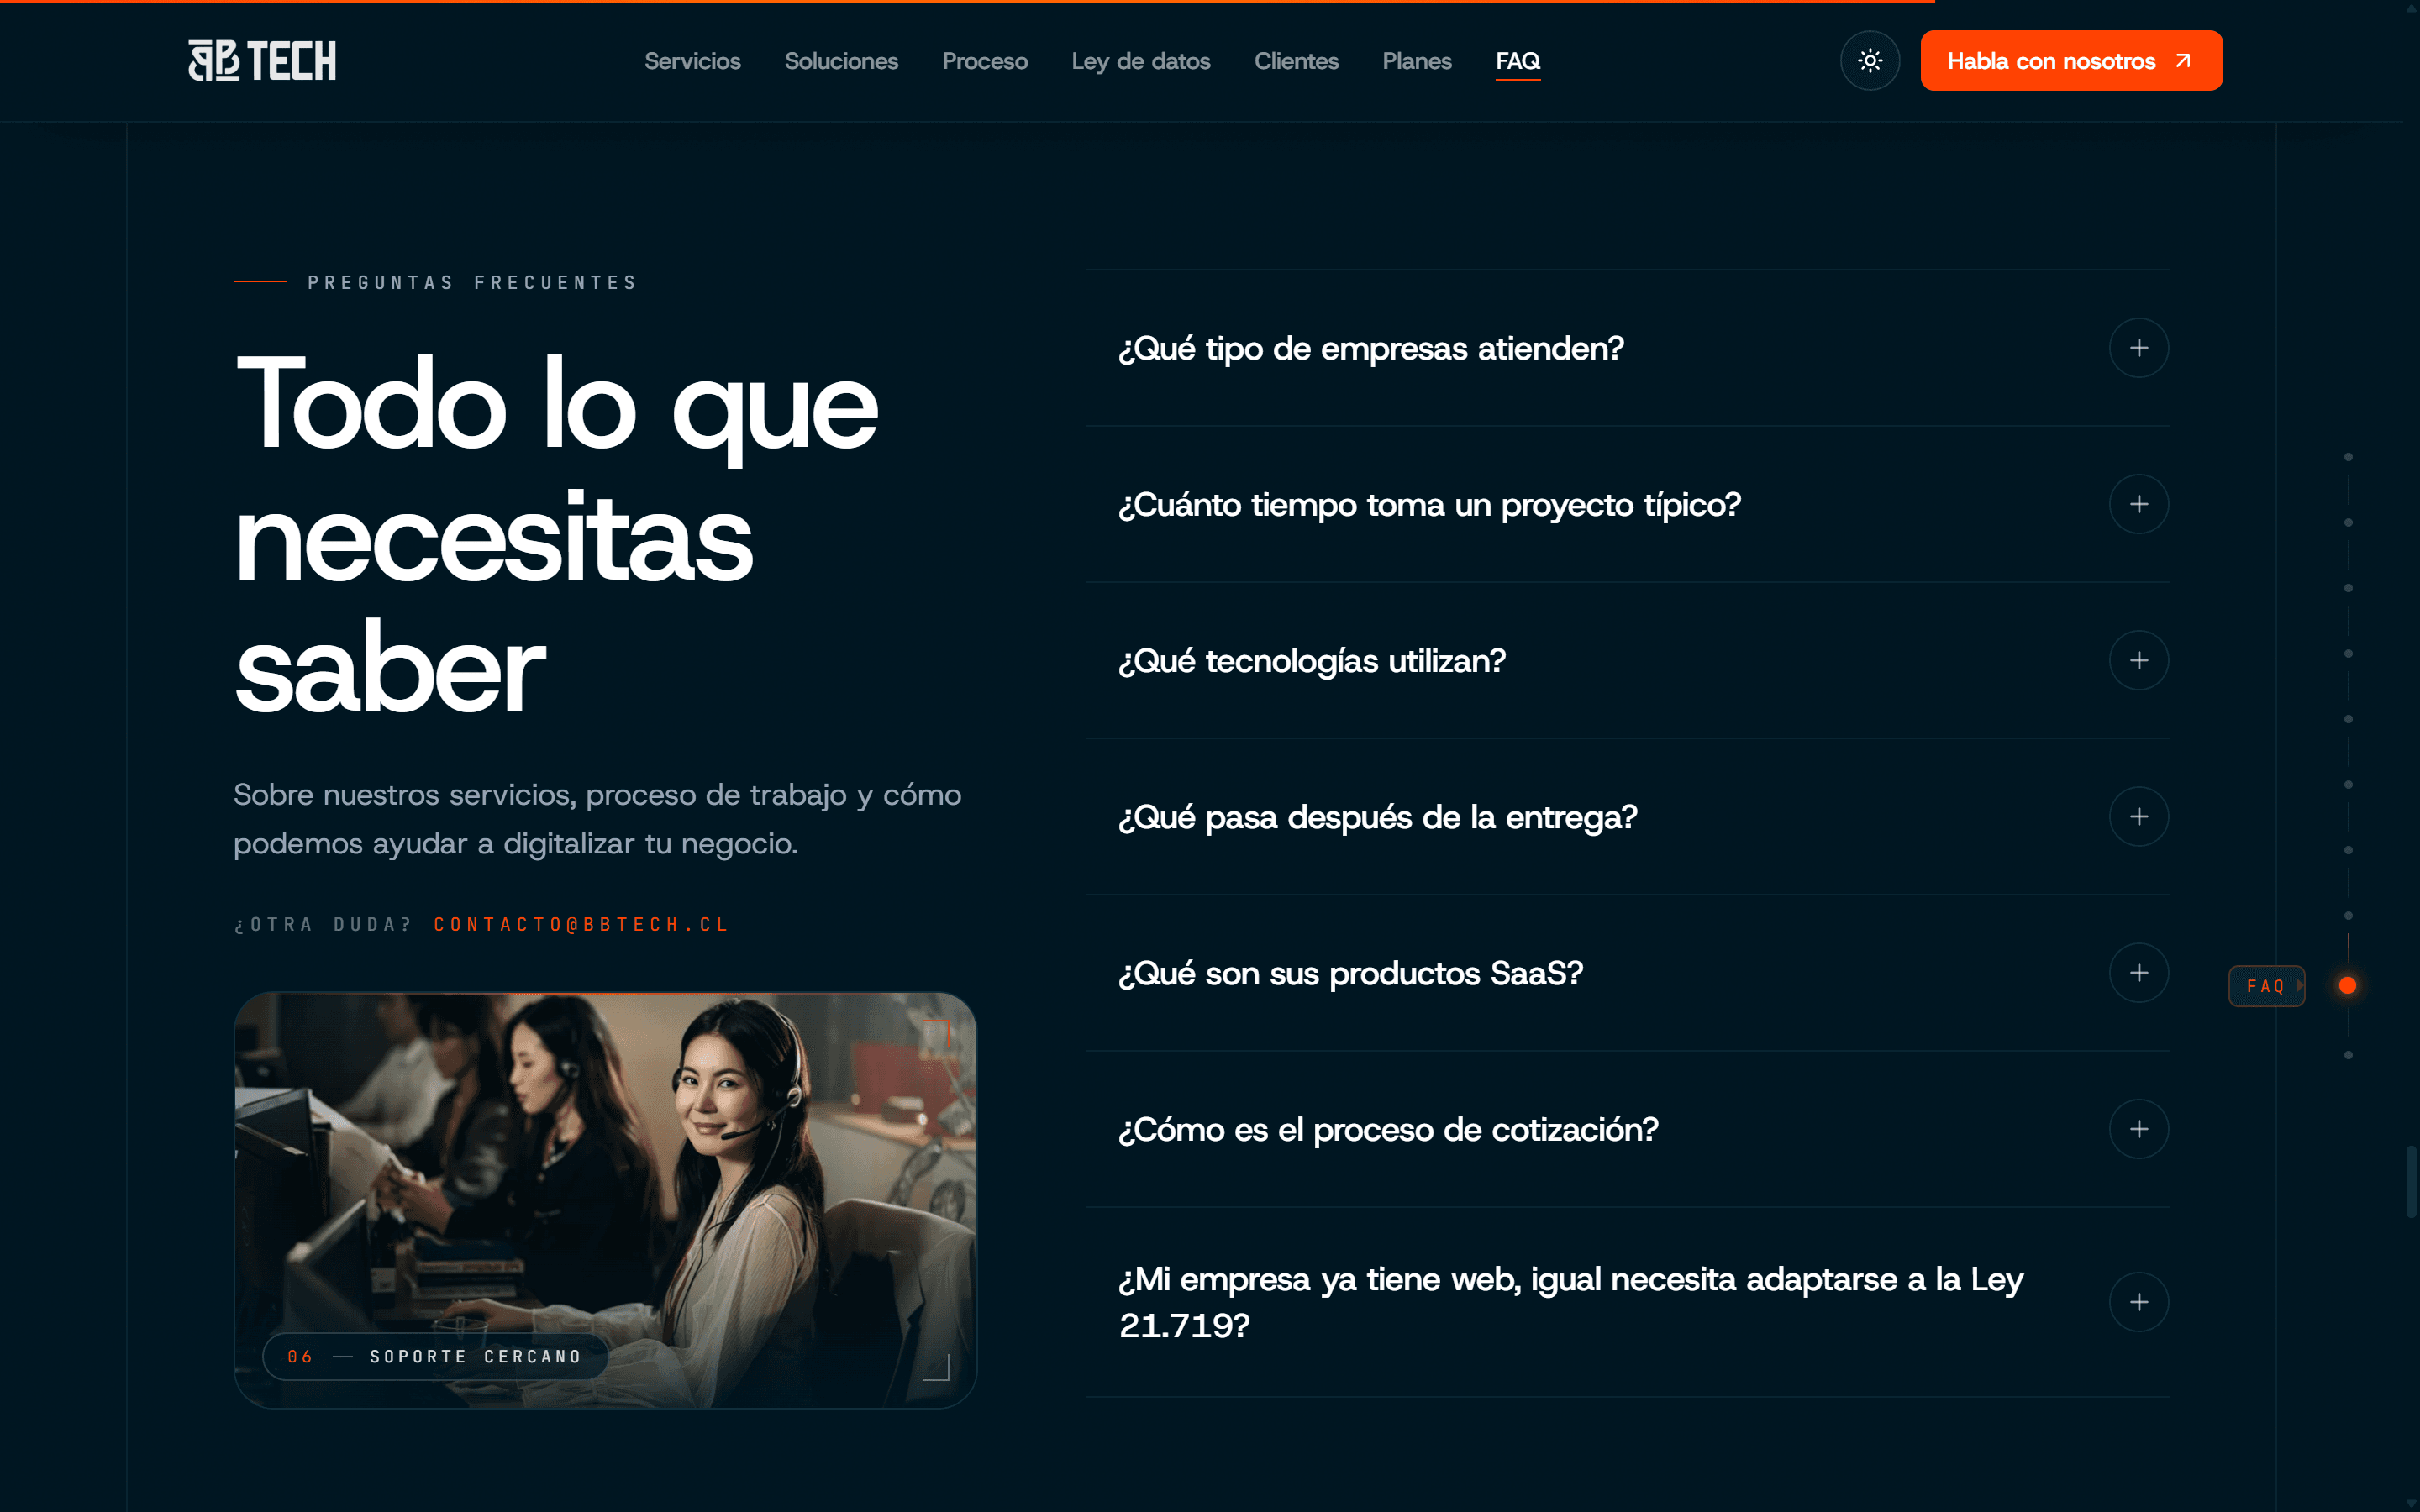Click the Soporte Cercano support photo
The image size is (2420, 1512).
coord(605,1200)
